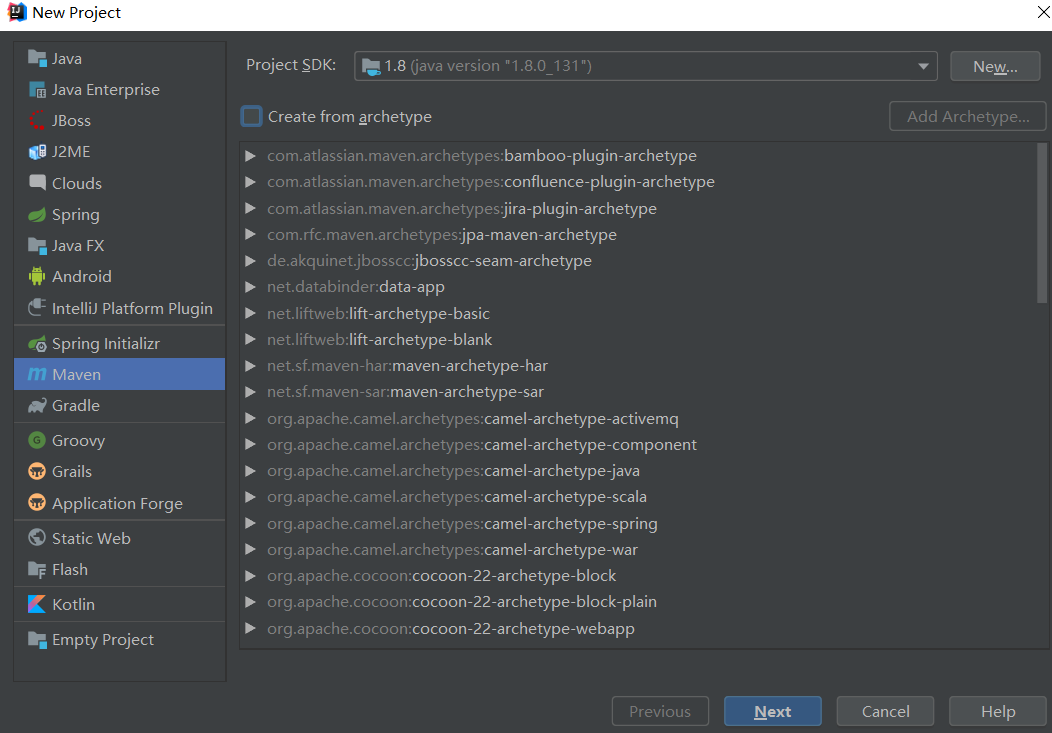Enable Create from archetype checkbox
1052x733 pixels.
click(x=252, y=116)
